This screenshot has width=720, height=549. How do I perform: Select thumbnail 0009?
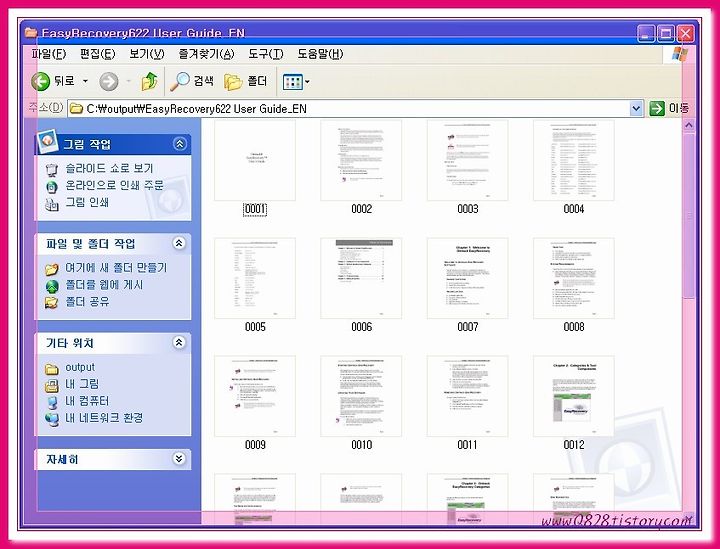point(255,396)
